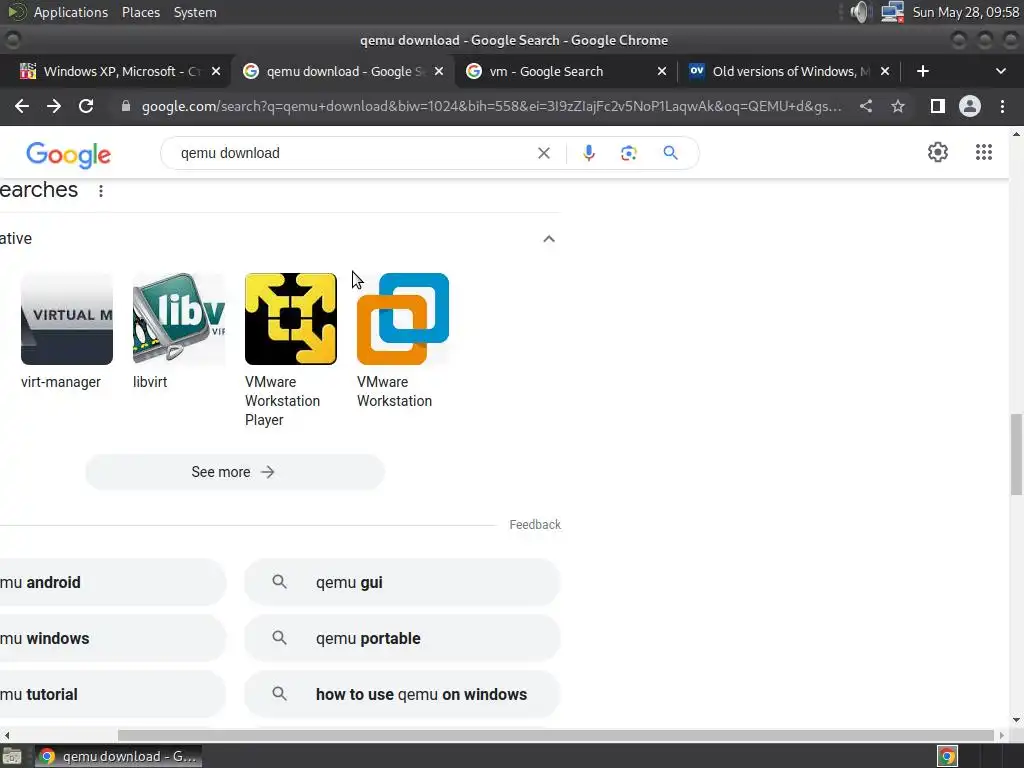
Task: Click the horizontal scrollbar thumb
Action: pos(555,735)
